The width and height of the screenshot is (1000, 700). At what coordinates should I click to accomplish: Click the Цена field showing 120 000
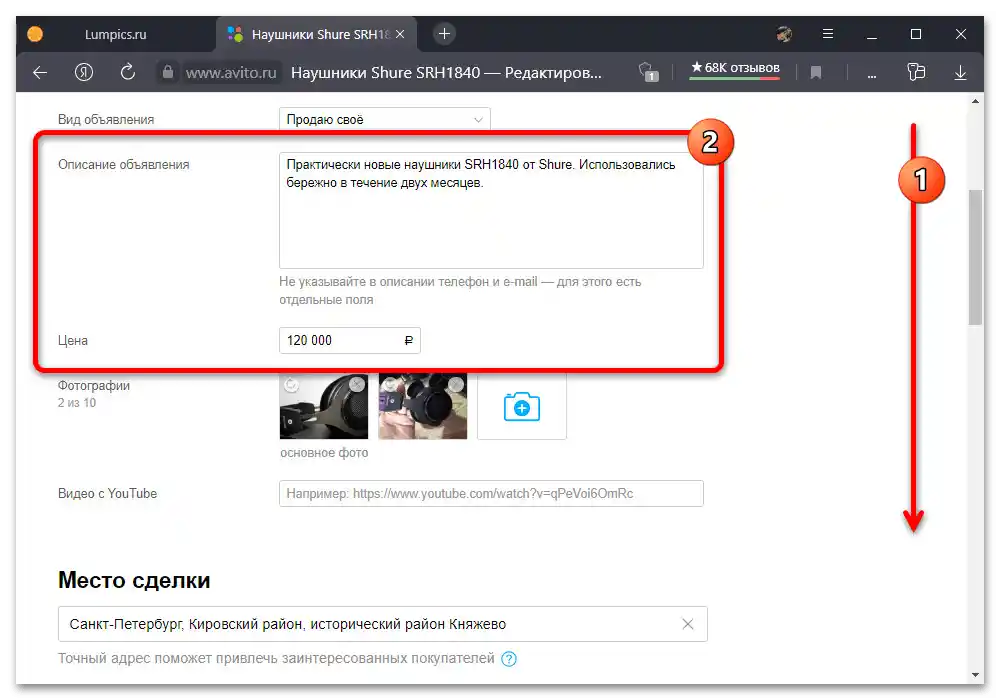point(349,340)
